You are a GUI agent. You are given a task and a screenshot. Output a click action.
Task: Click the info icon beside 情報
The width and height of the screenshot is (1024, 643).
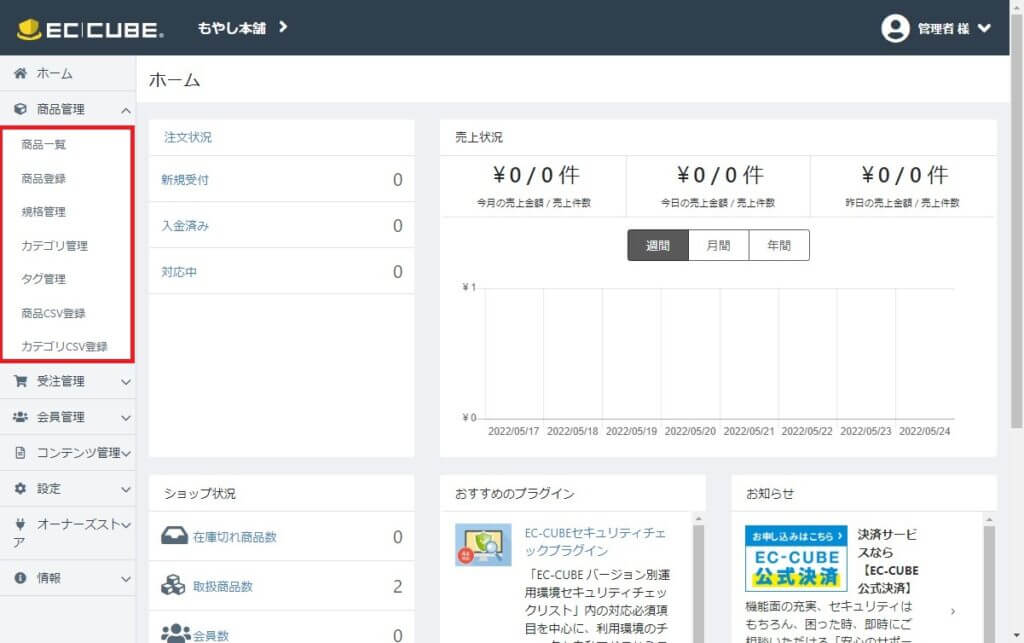coord(20,578)
